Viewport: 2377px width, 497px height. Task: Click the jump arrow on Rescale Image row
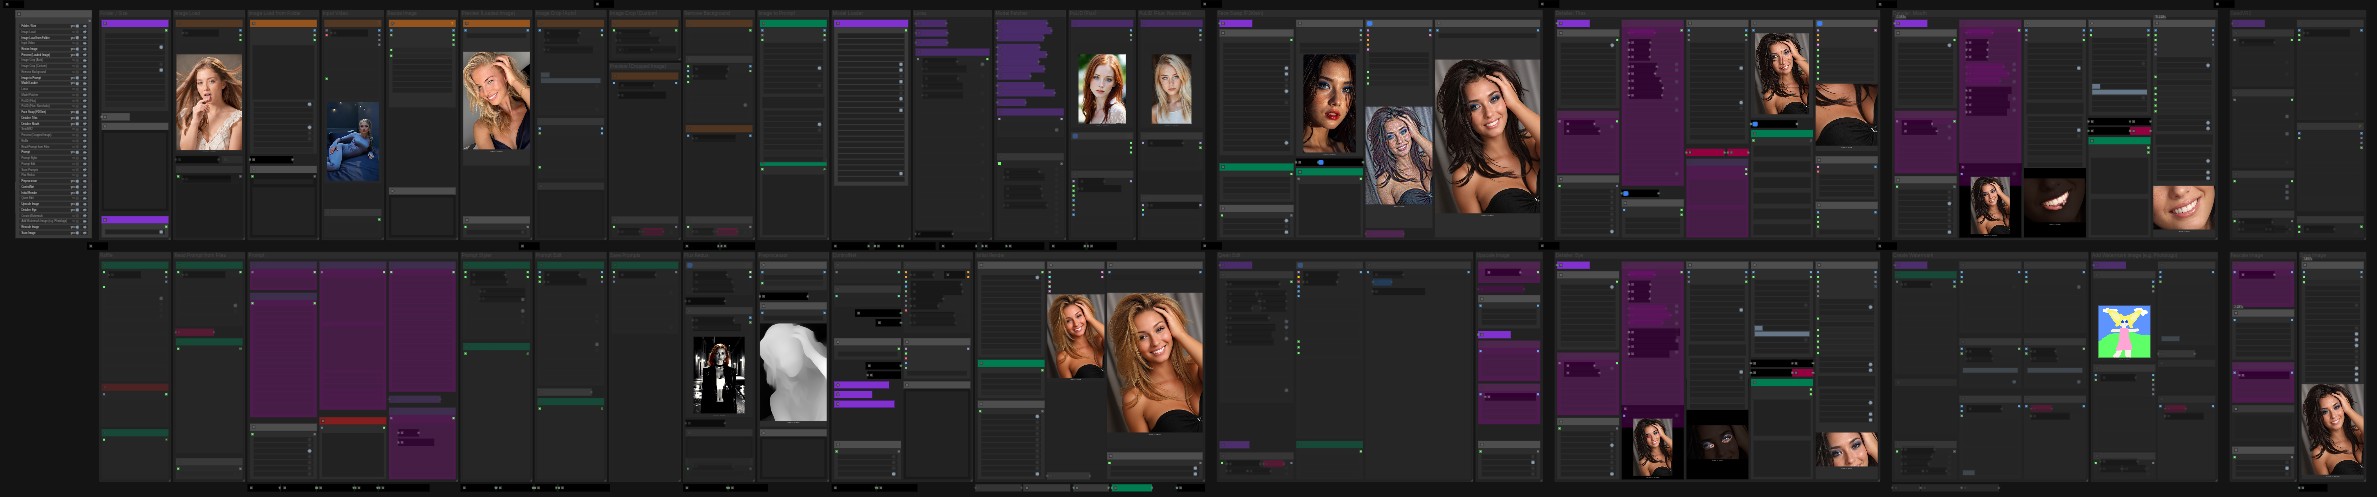pos(86,226)
